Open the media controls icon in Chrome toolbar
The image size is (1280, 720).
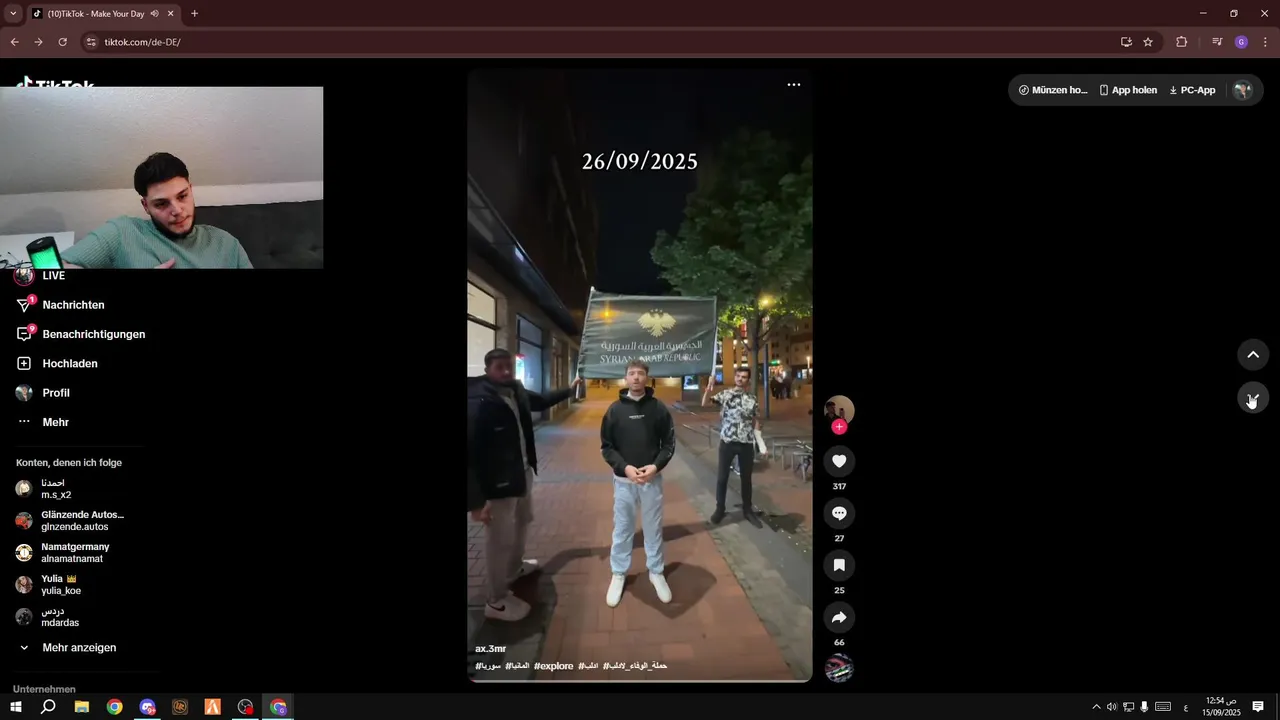click(x=1217, y=42)
